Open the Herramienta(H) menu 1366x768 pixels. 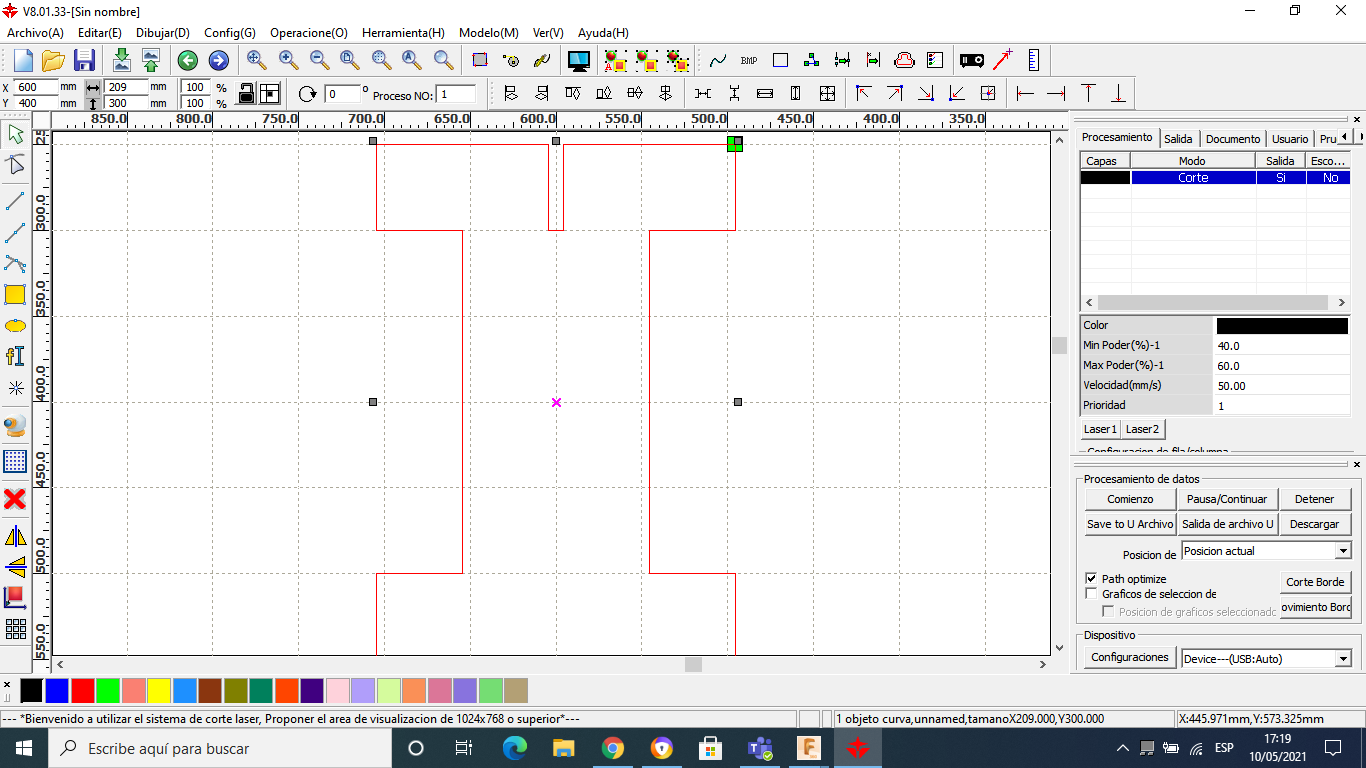pos(403,33)
